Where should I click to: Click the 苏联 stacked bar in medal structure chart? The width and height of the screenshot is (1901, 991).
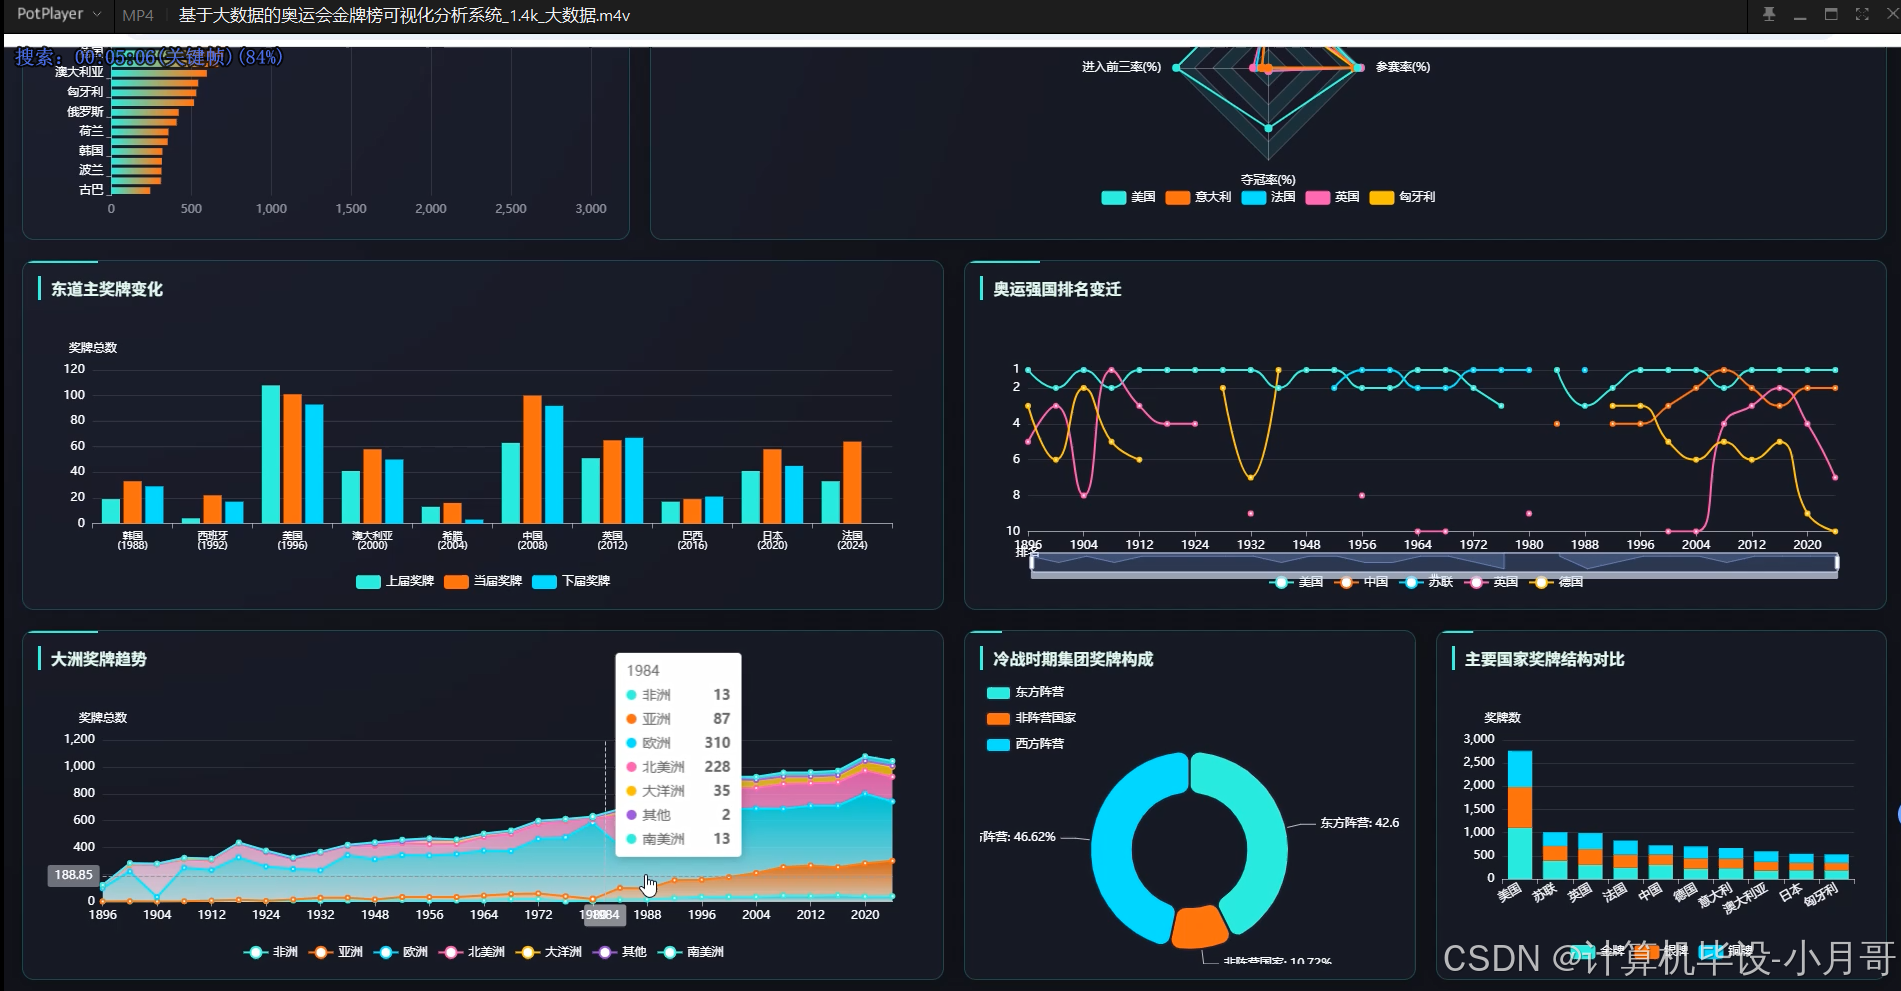tap(1555, 856)
